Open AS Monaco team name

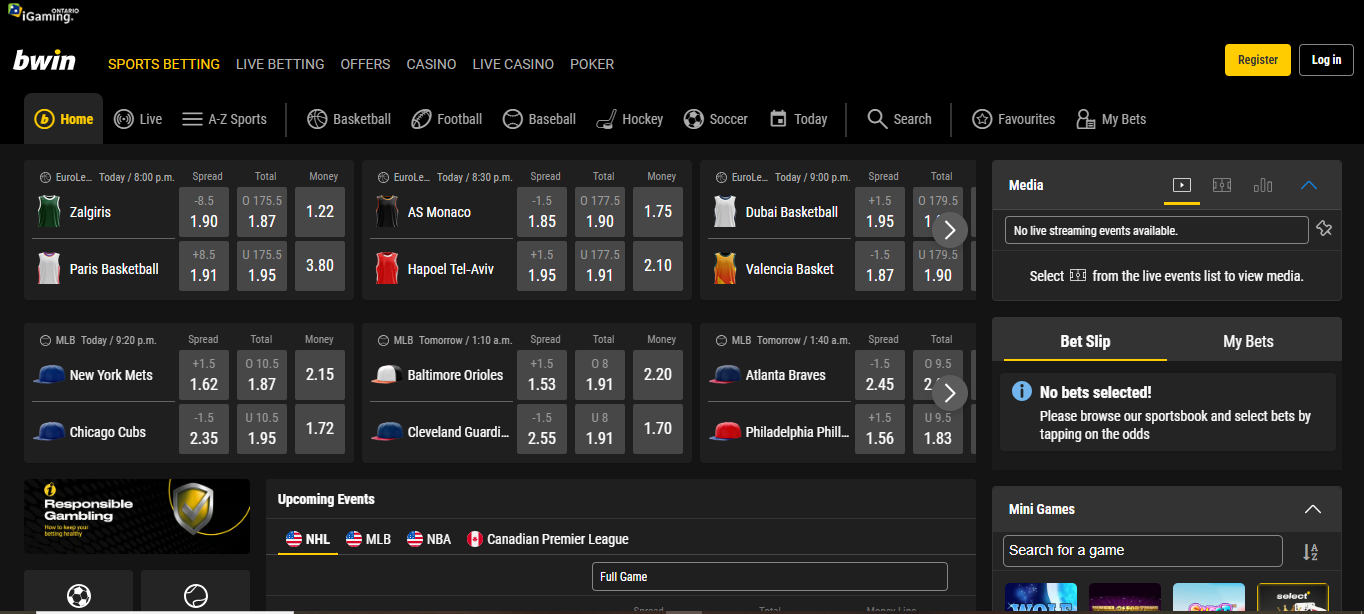pos(439,212)
